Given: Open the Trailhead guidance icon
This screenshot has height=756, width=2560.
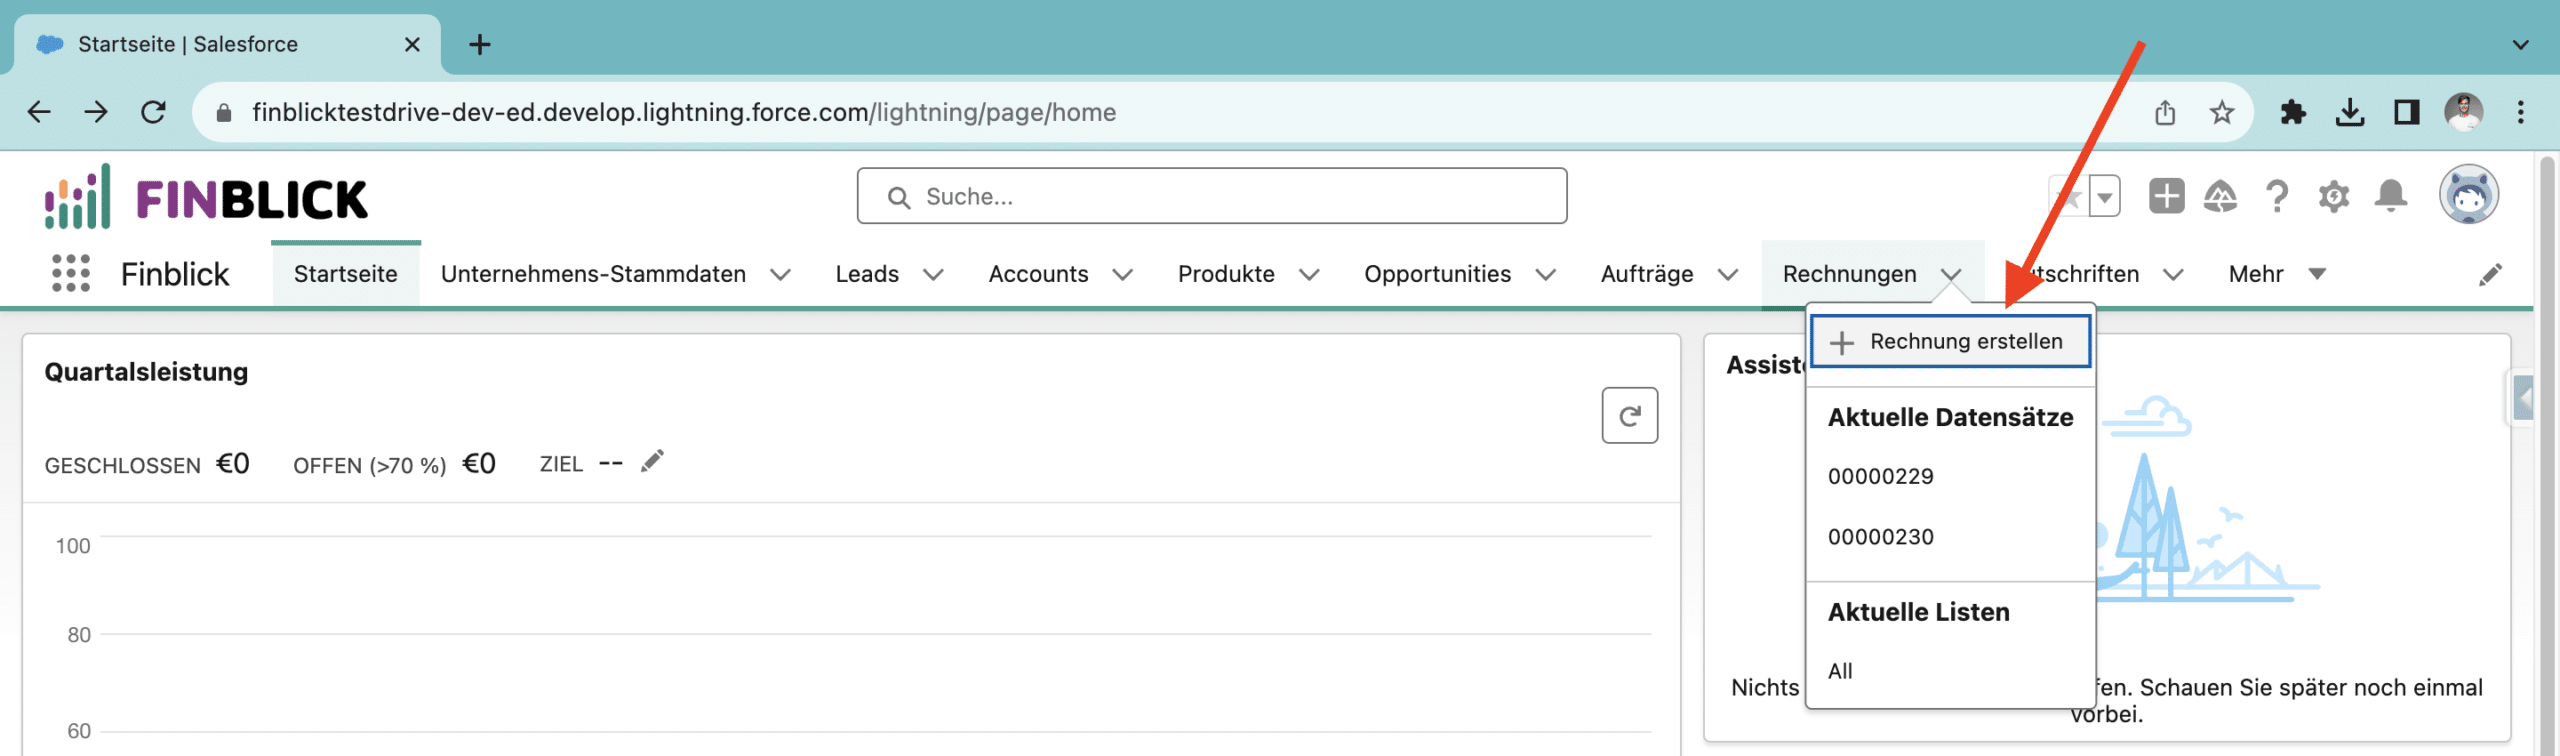Looking at the screenshot, I should 2220,196.
